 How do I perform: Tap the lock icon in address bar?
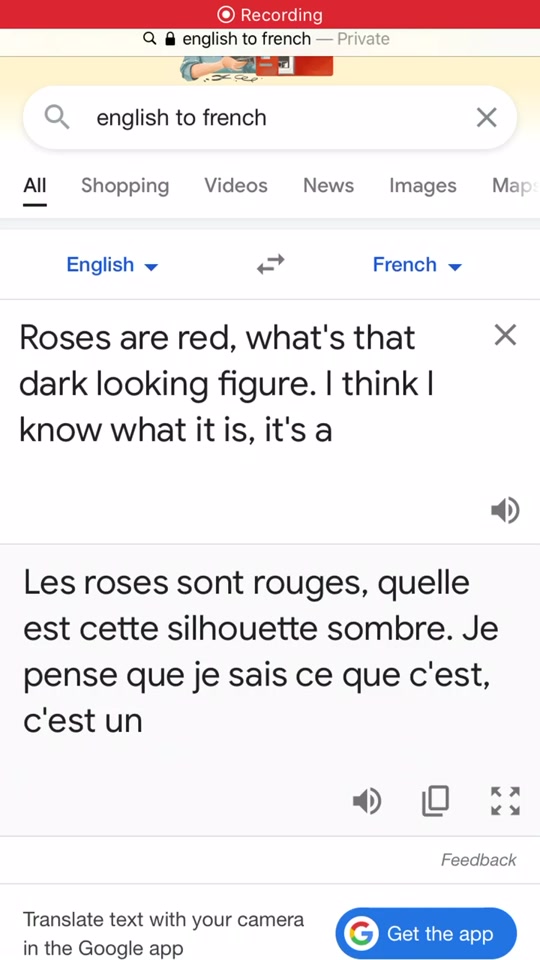click(x=171, y=39)
